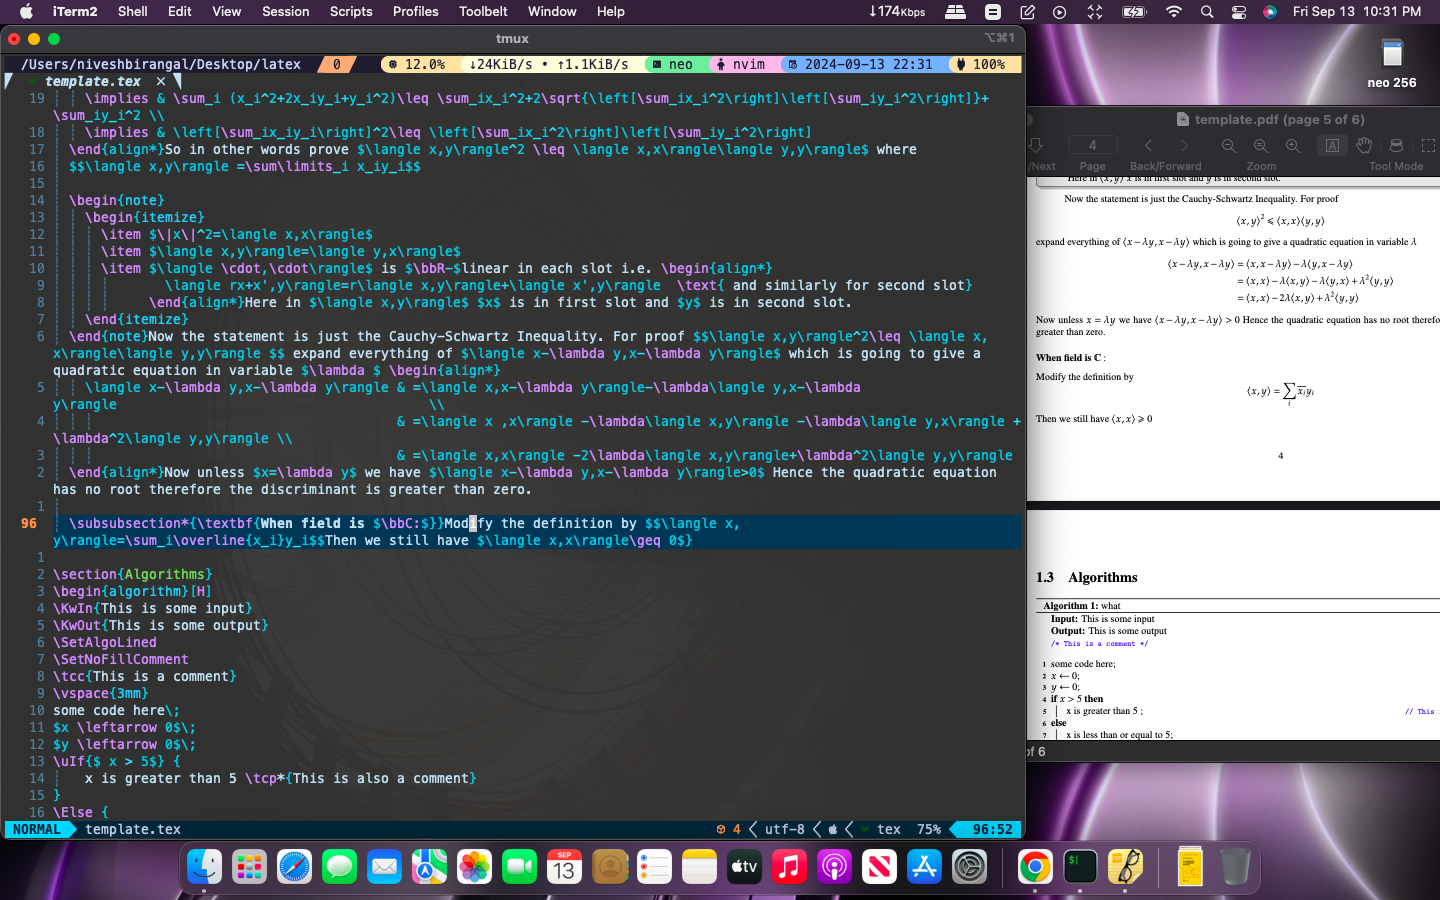This screenshot has height=900, width=1440.
Task: Open Wi-Fi status in menu bar
Action: [1173, 11]
